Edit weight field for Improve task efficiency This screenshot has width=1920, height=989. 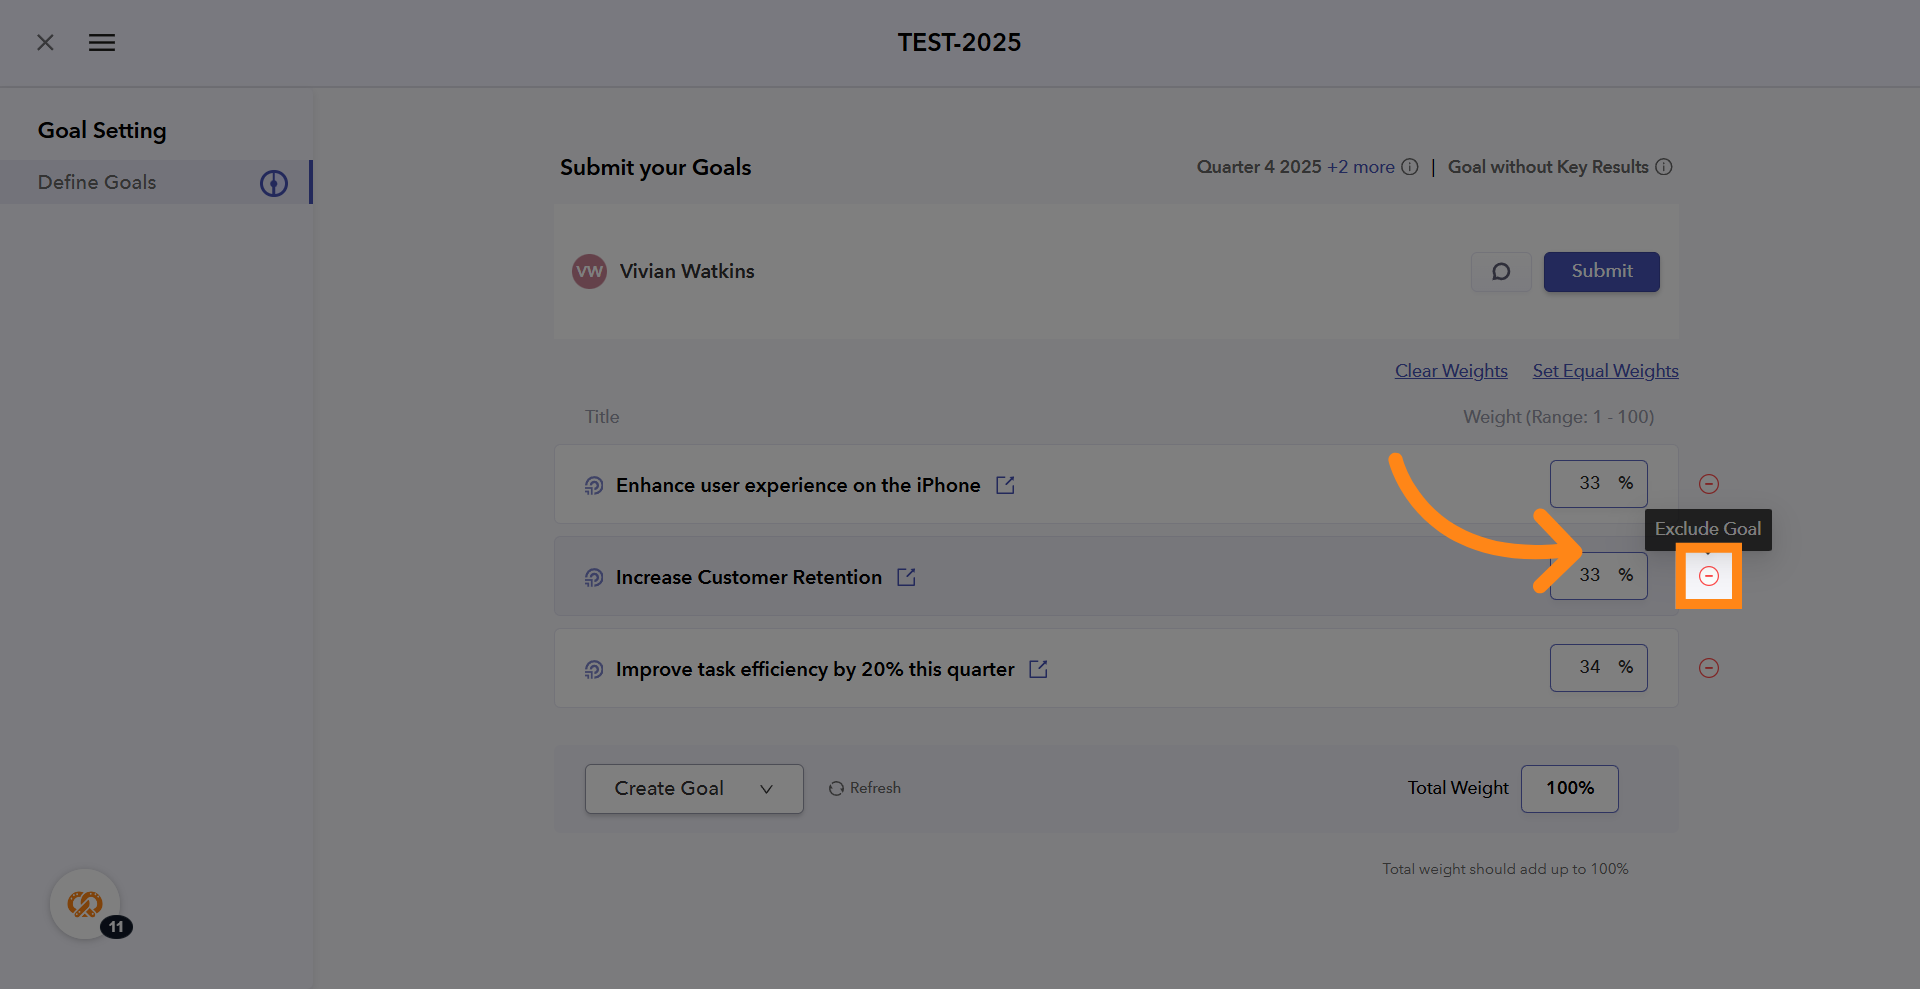(1590, 668)
